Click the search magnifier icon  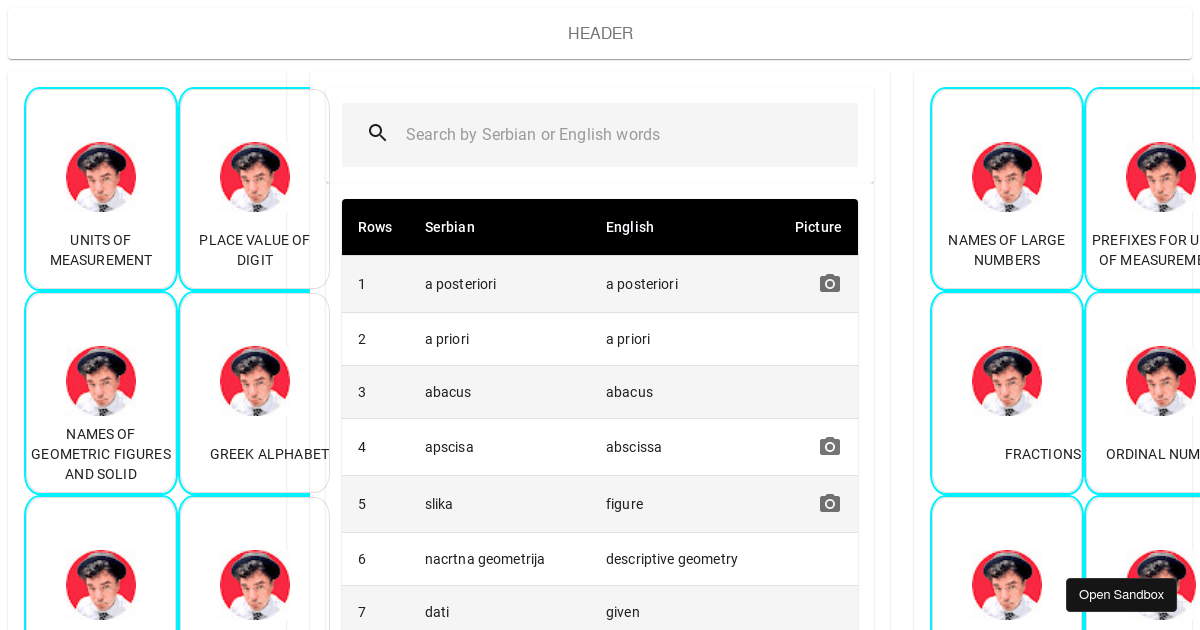pos(377,134)
